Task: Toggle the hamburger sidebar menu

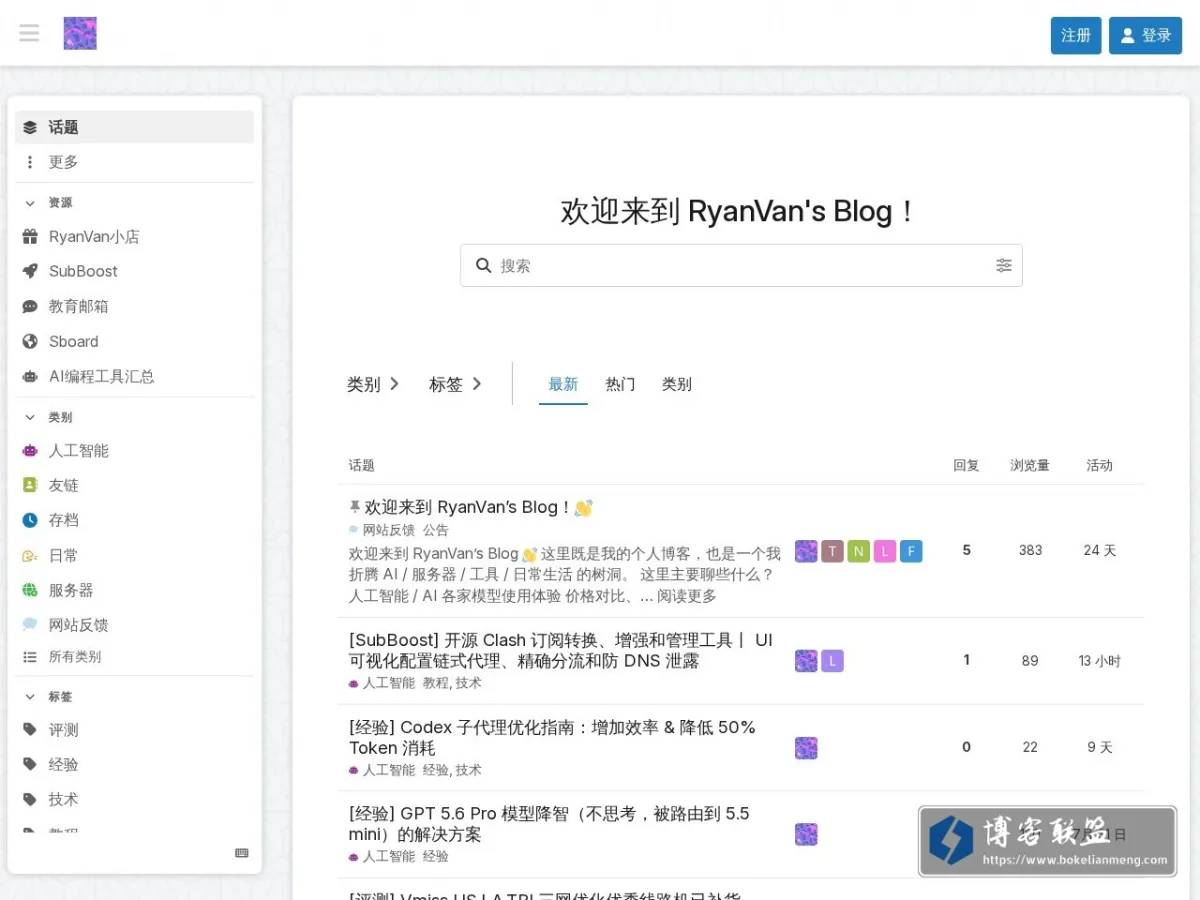Action: (29, 33)
